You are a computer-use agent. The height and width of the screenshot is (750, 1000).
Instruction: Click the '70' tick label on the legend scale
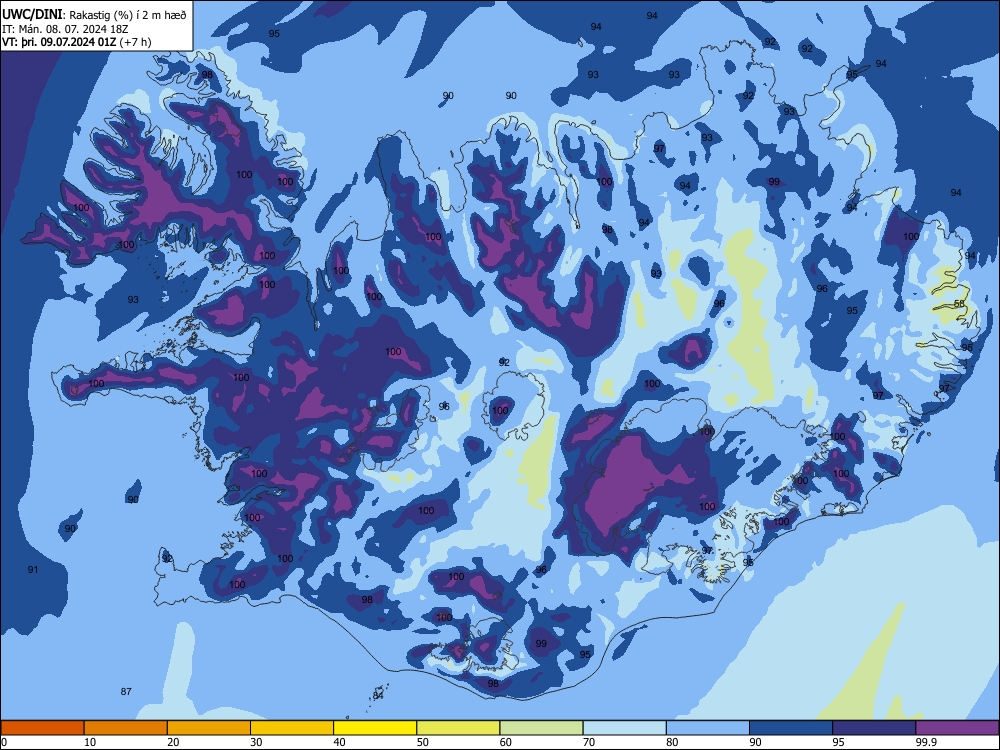pos(589,742)
